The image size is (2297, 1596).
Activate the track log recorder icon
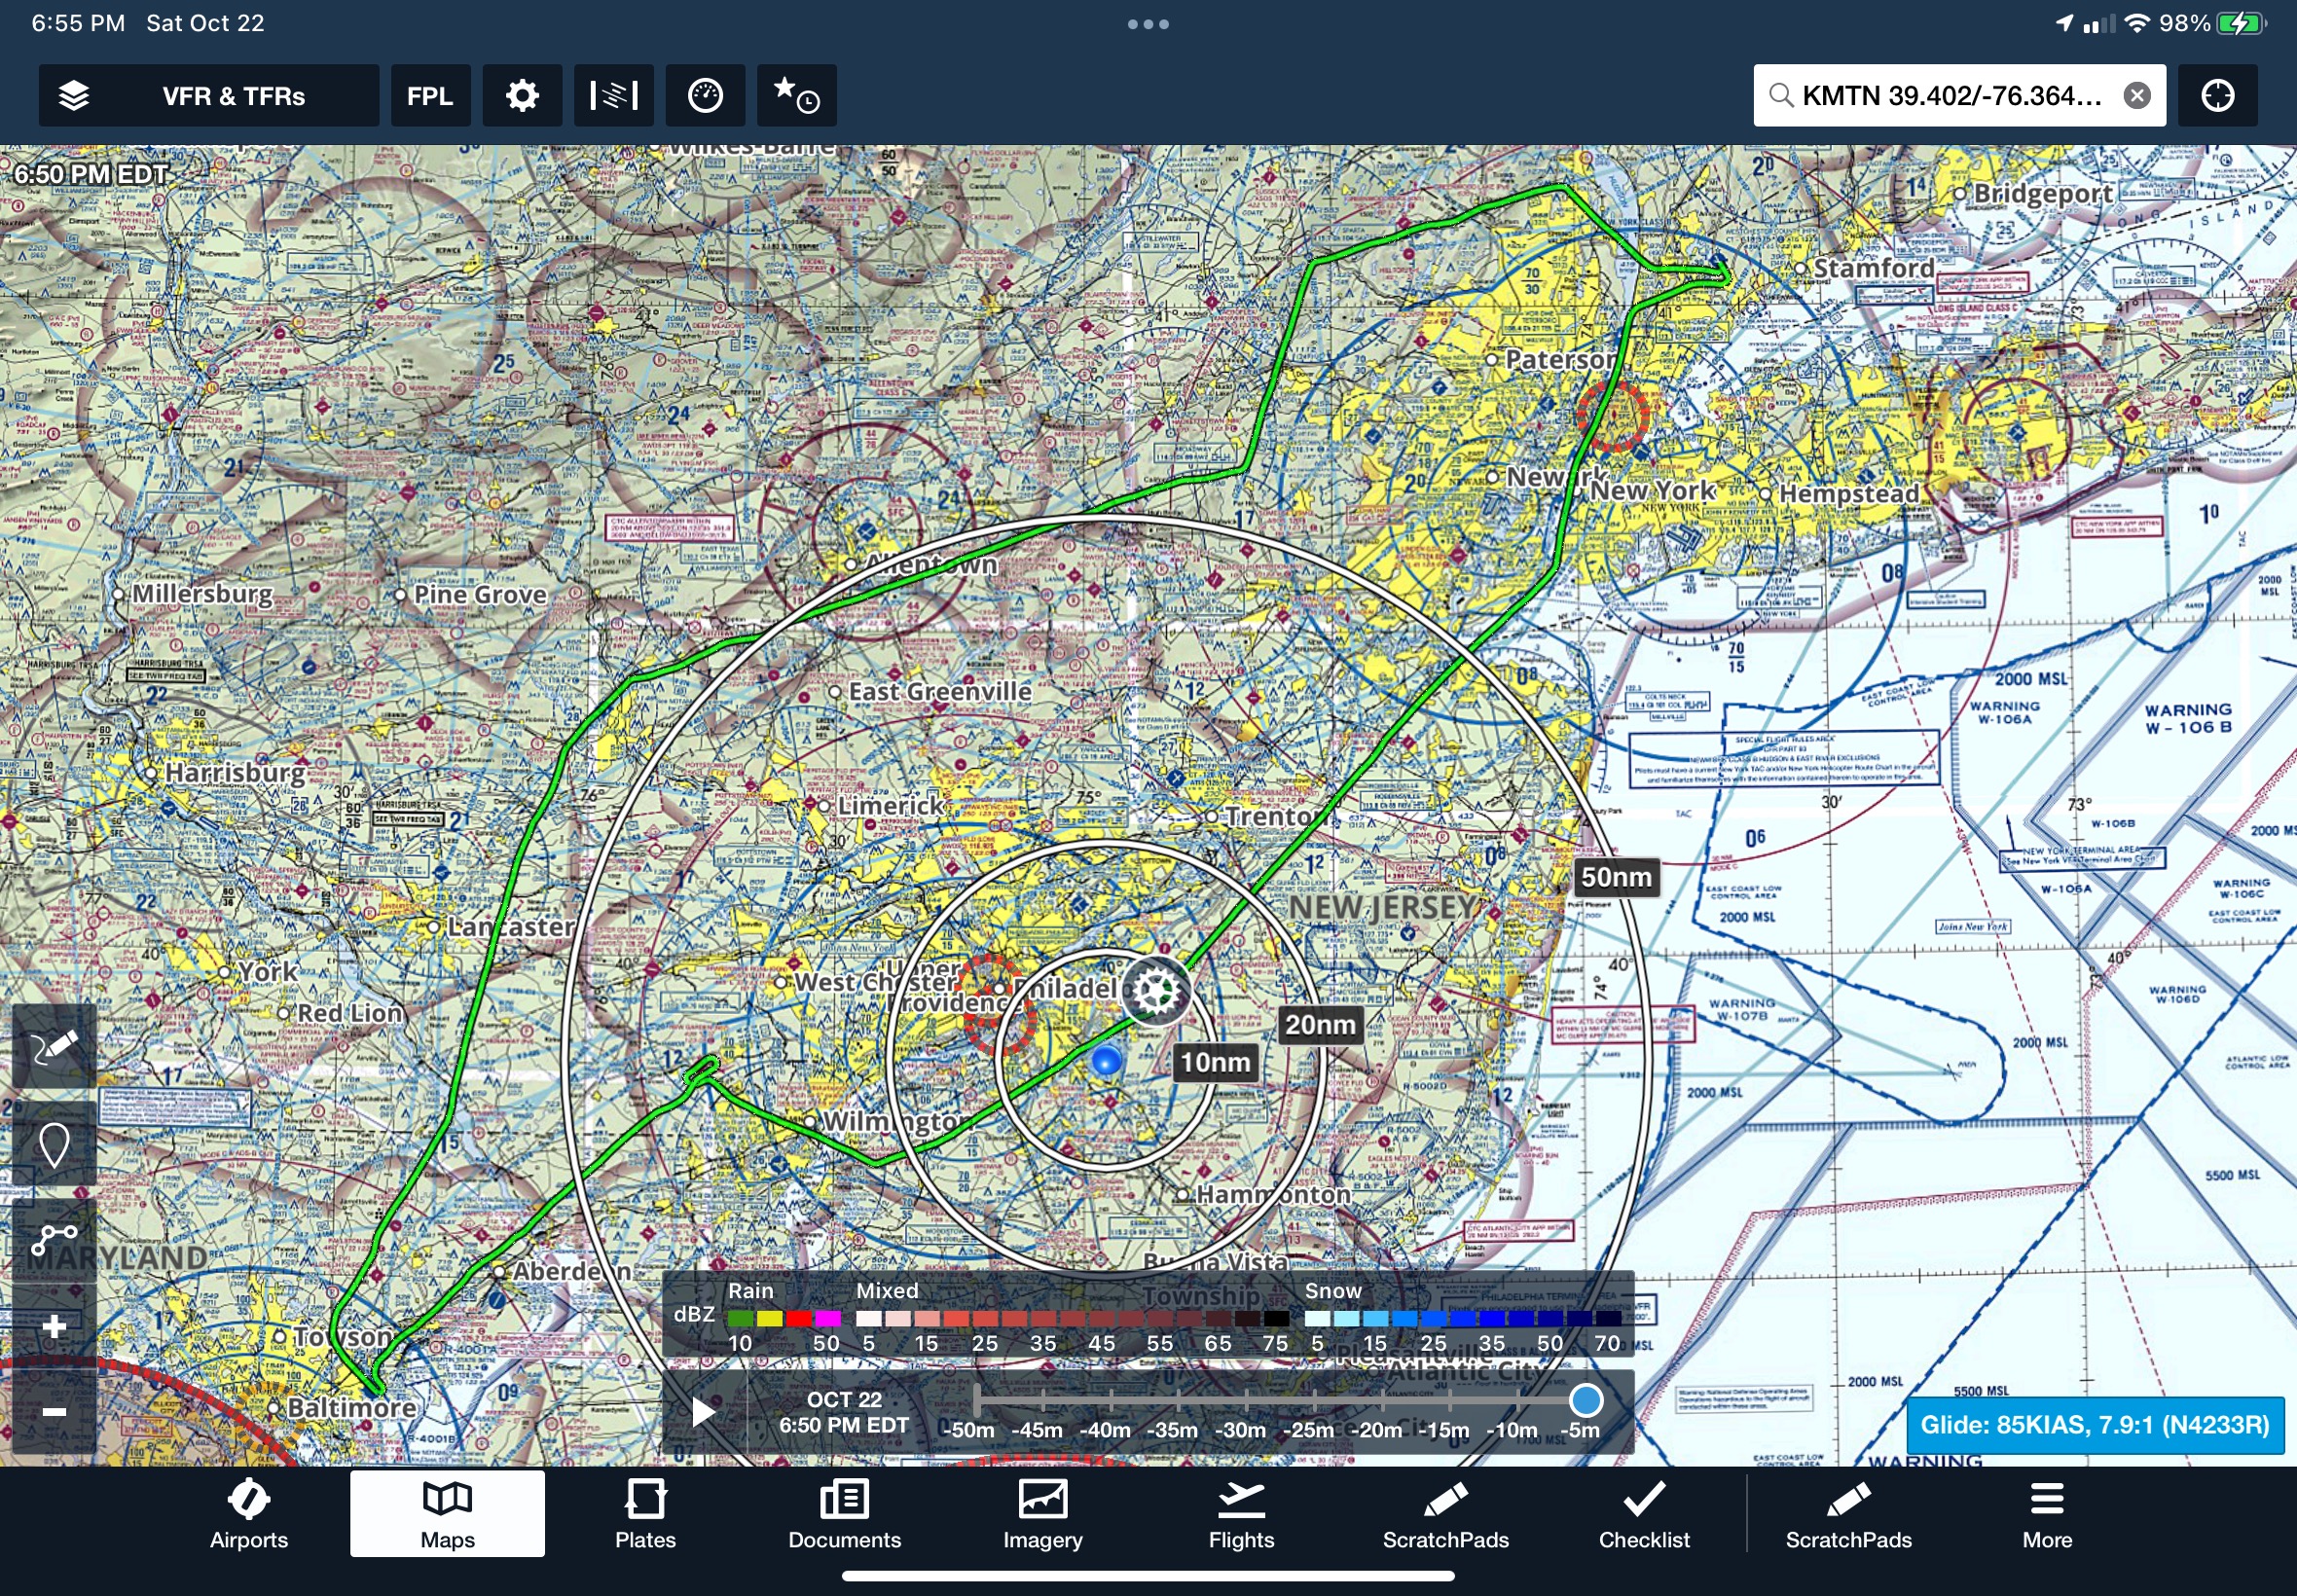click(x=55, y=1239)
